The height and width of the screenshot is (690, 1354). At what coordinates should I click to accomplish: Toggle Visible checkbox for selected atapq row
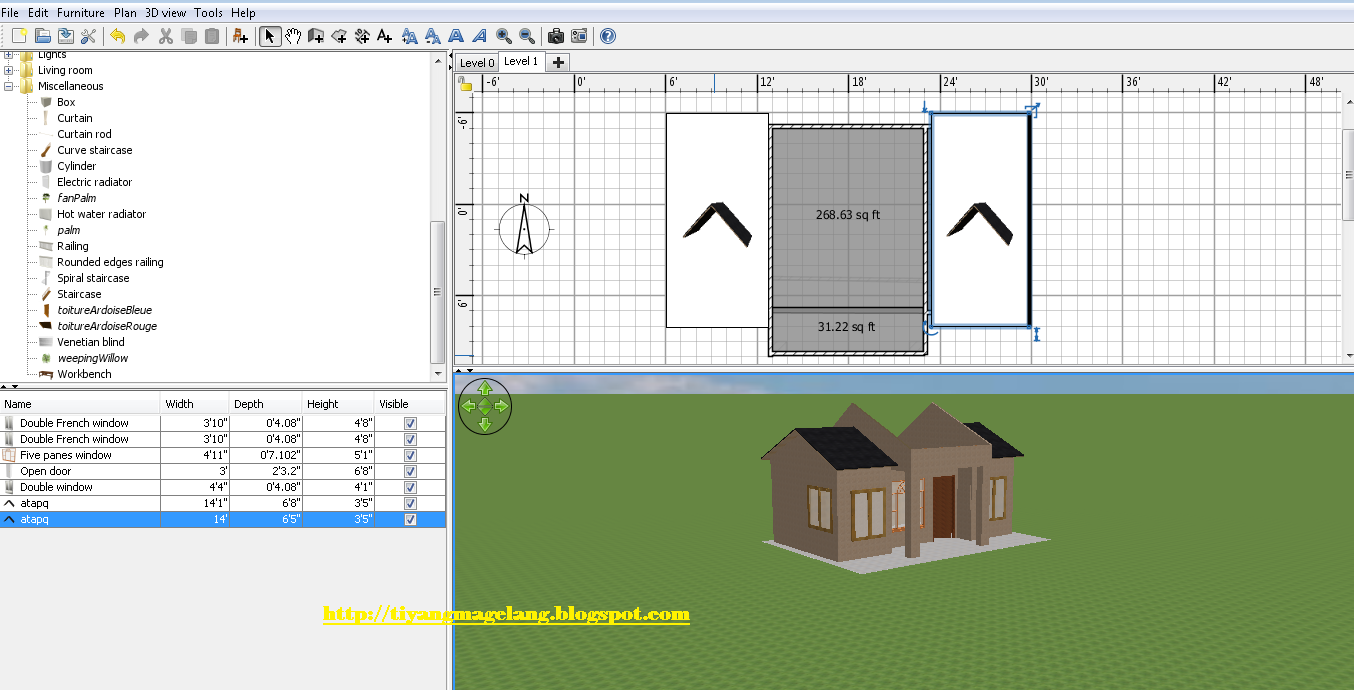[410, 520]
